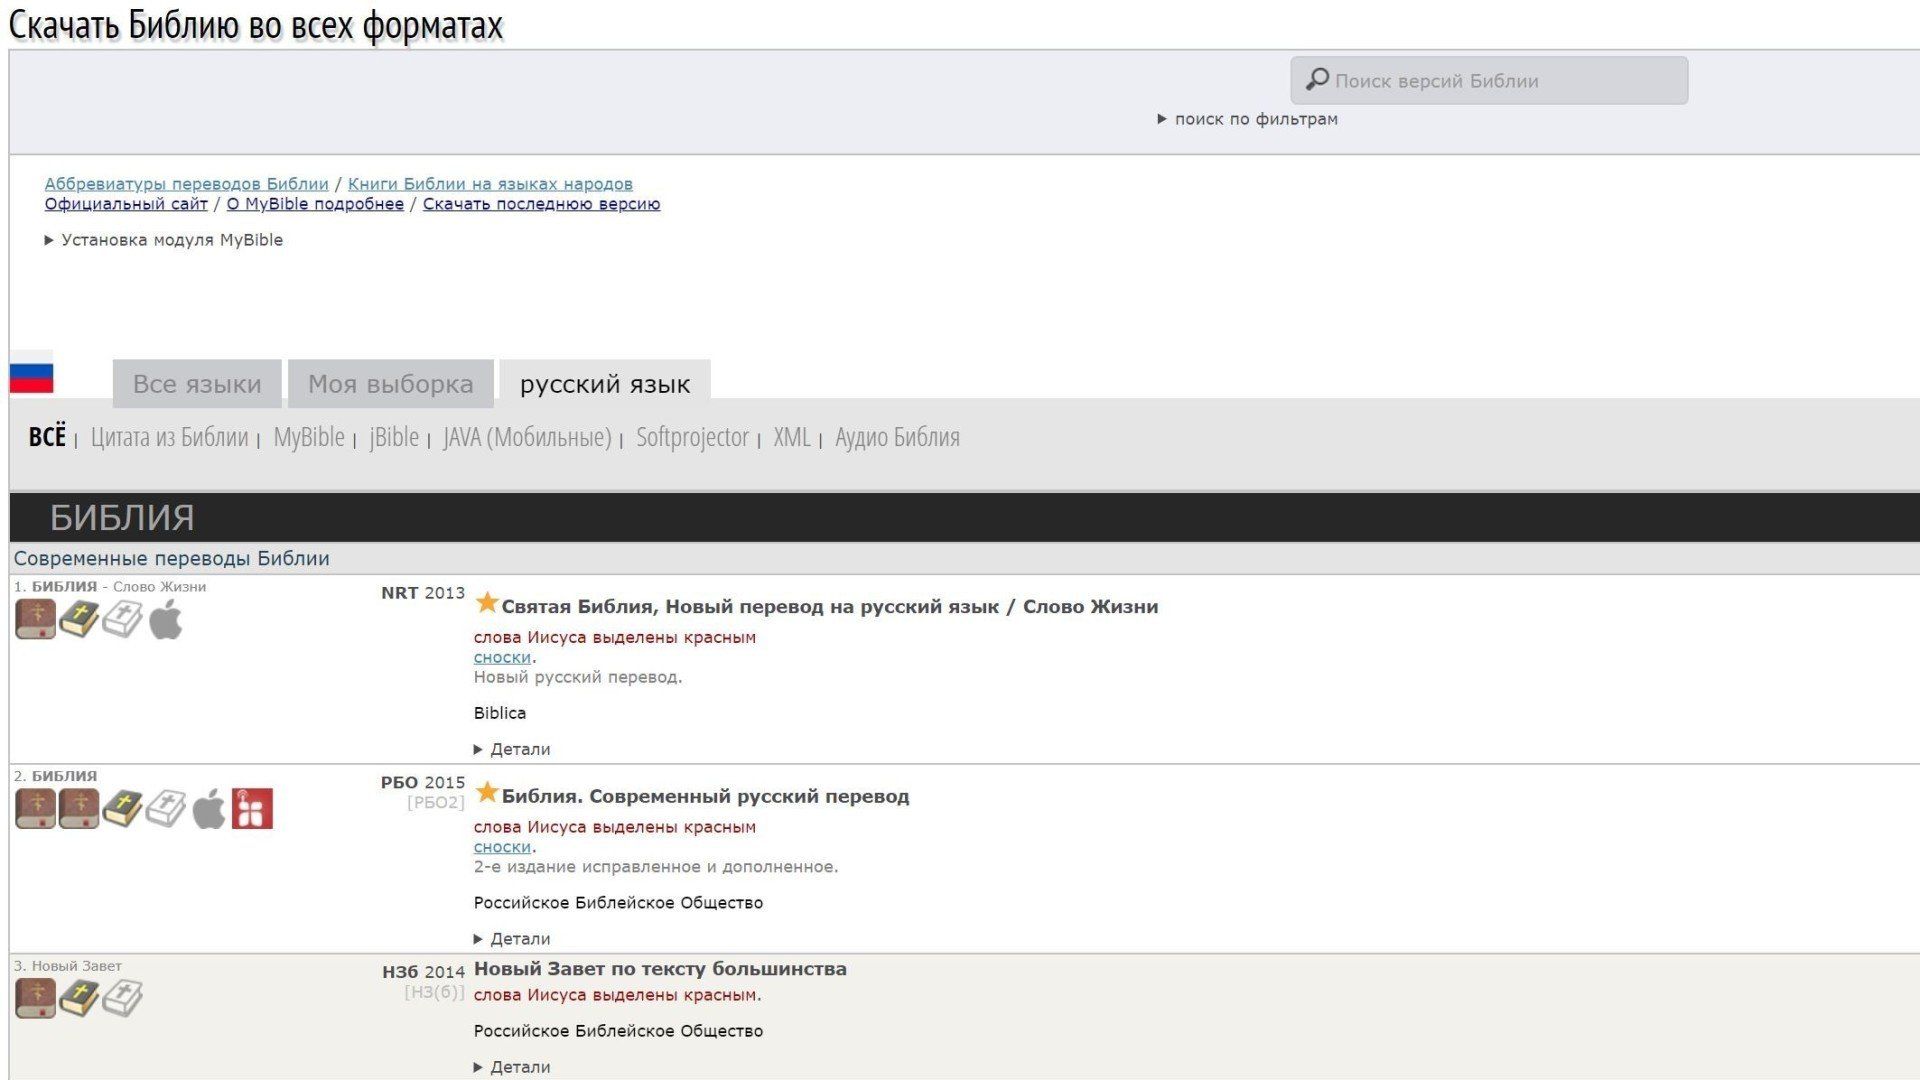Click the Russian flag icon
The image size is (1920, 1080).
tap(32, 372)
